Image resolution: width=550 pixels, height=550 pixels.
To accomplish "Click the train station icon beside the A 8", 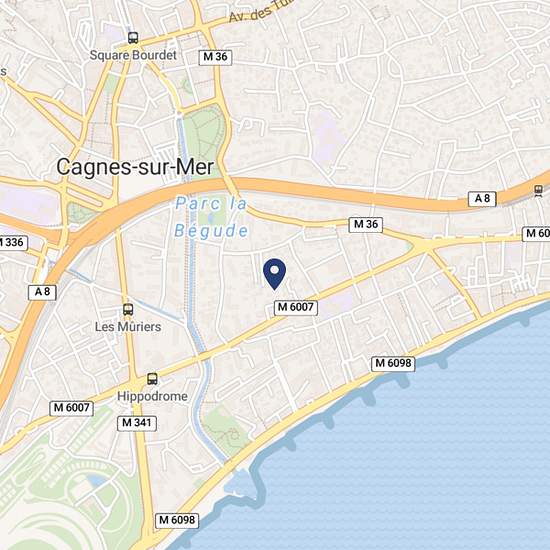I will click(x=538, y=191).
